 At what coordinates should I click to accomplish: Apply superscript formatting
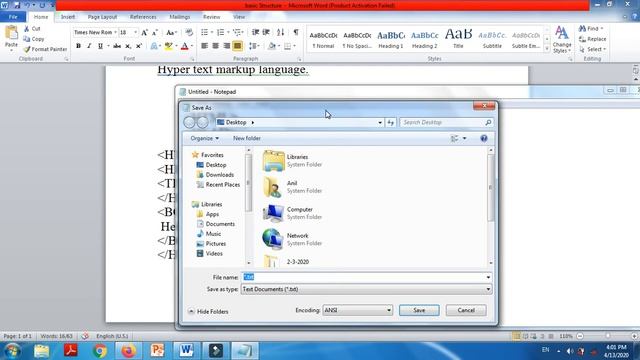tap(139, 46)
